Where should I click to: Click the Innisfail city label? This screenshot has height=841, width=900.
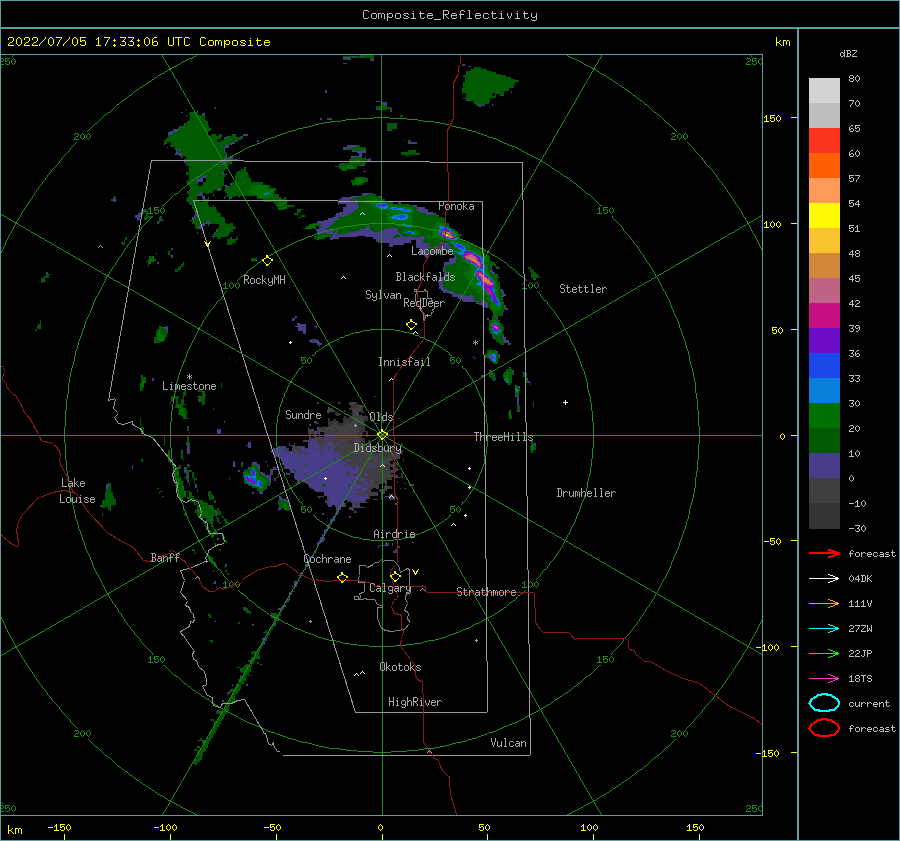tap(404, 362)
